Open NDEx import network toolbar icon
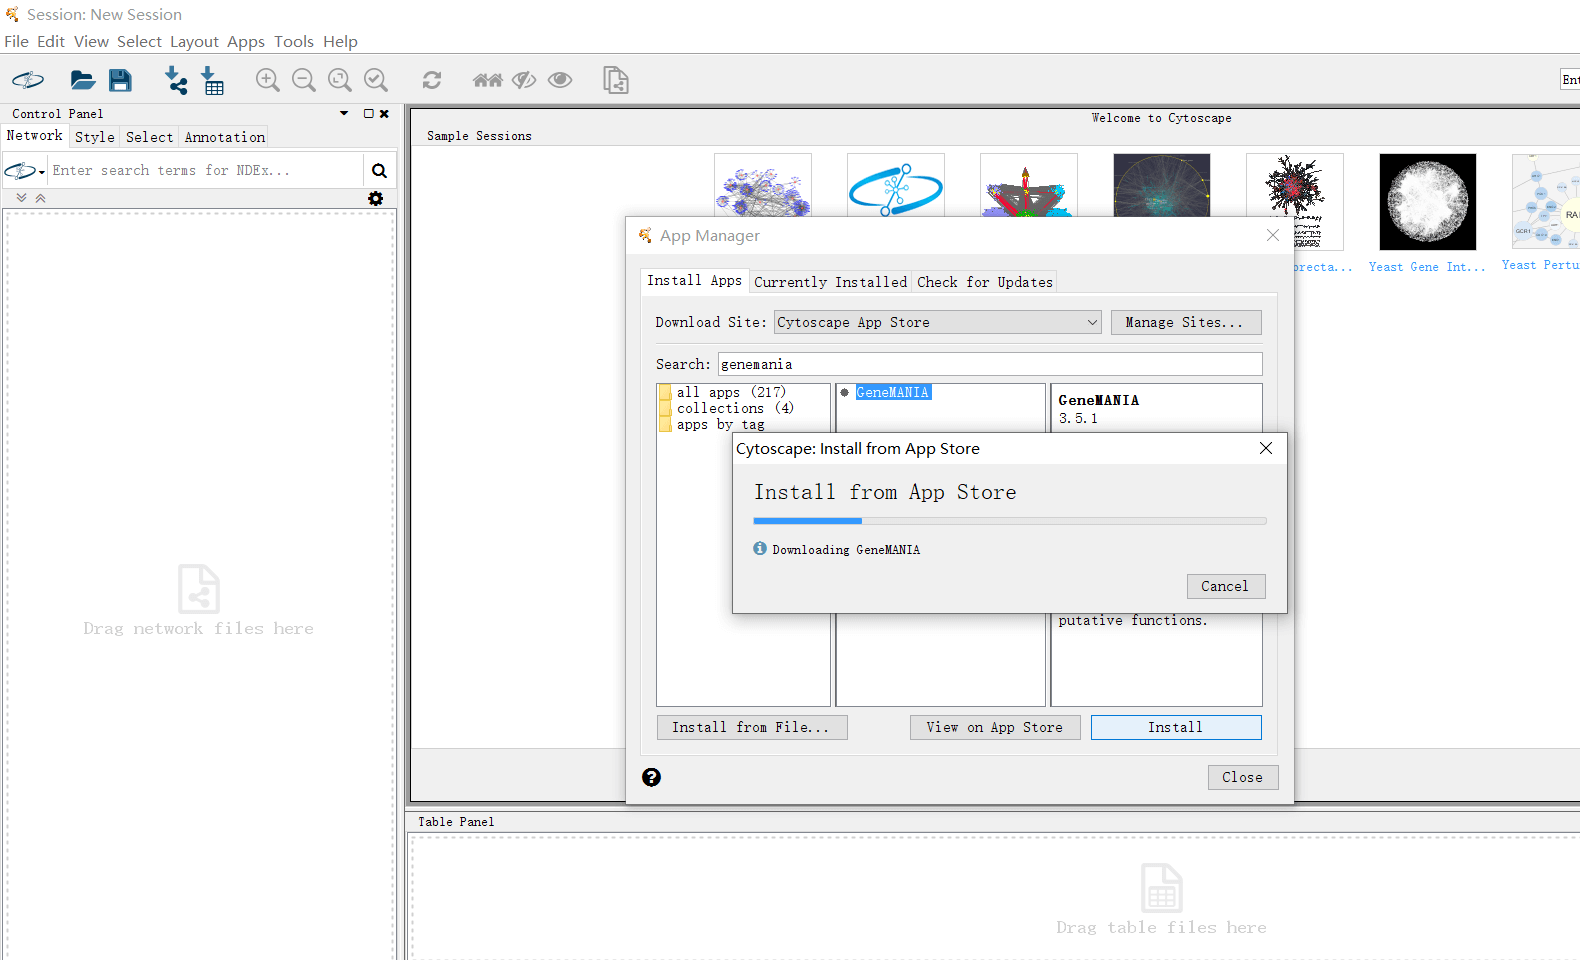 click(28, 80)
